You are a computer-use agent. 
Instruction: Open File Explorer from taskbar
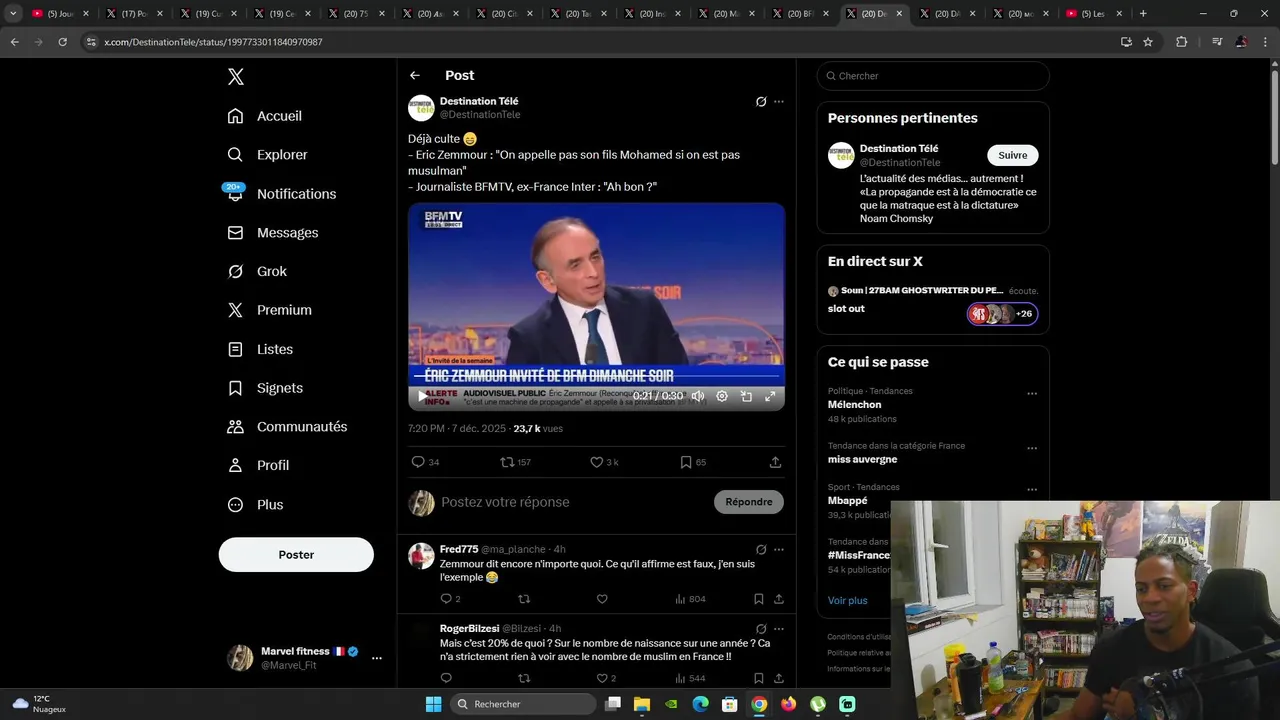coord(642,704)
